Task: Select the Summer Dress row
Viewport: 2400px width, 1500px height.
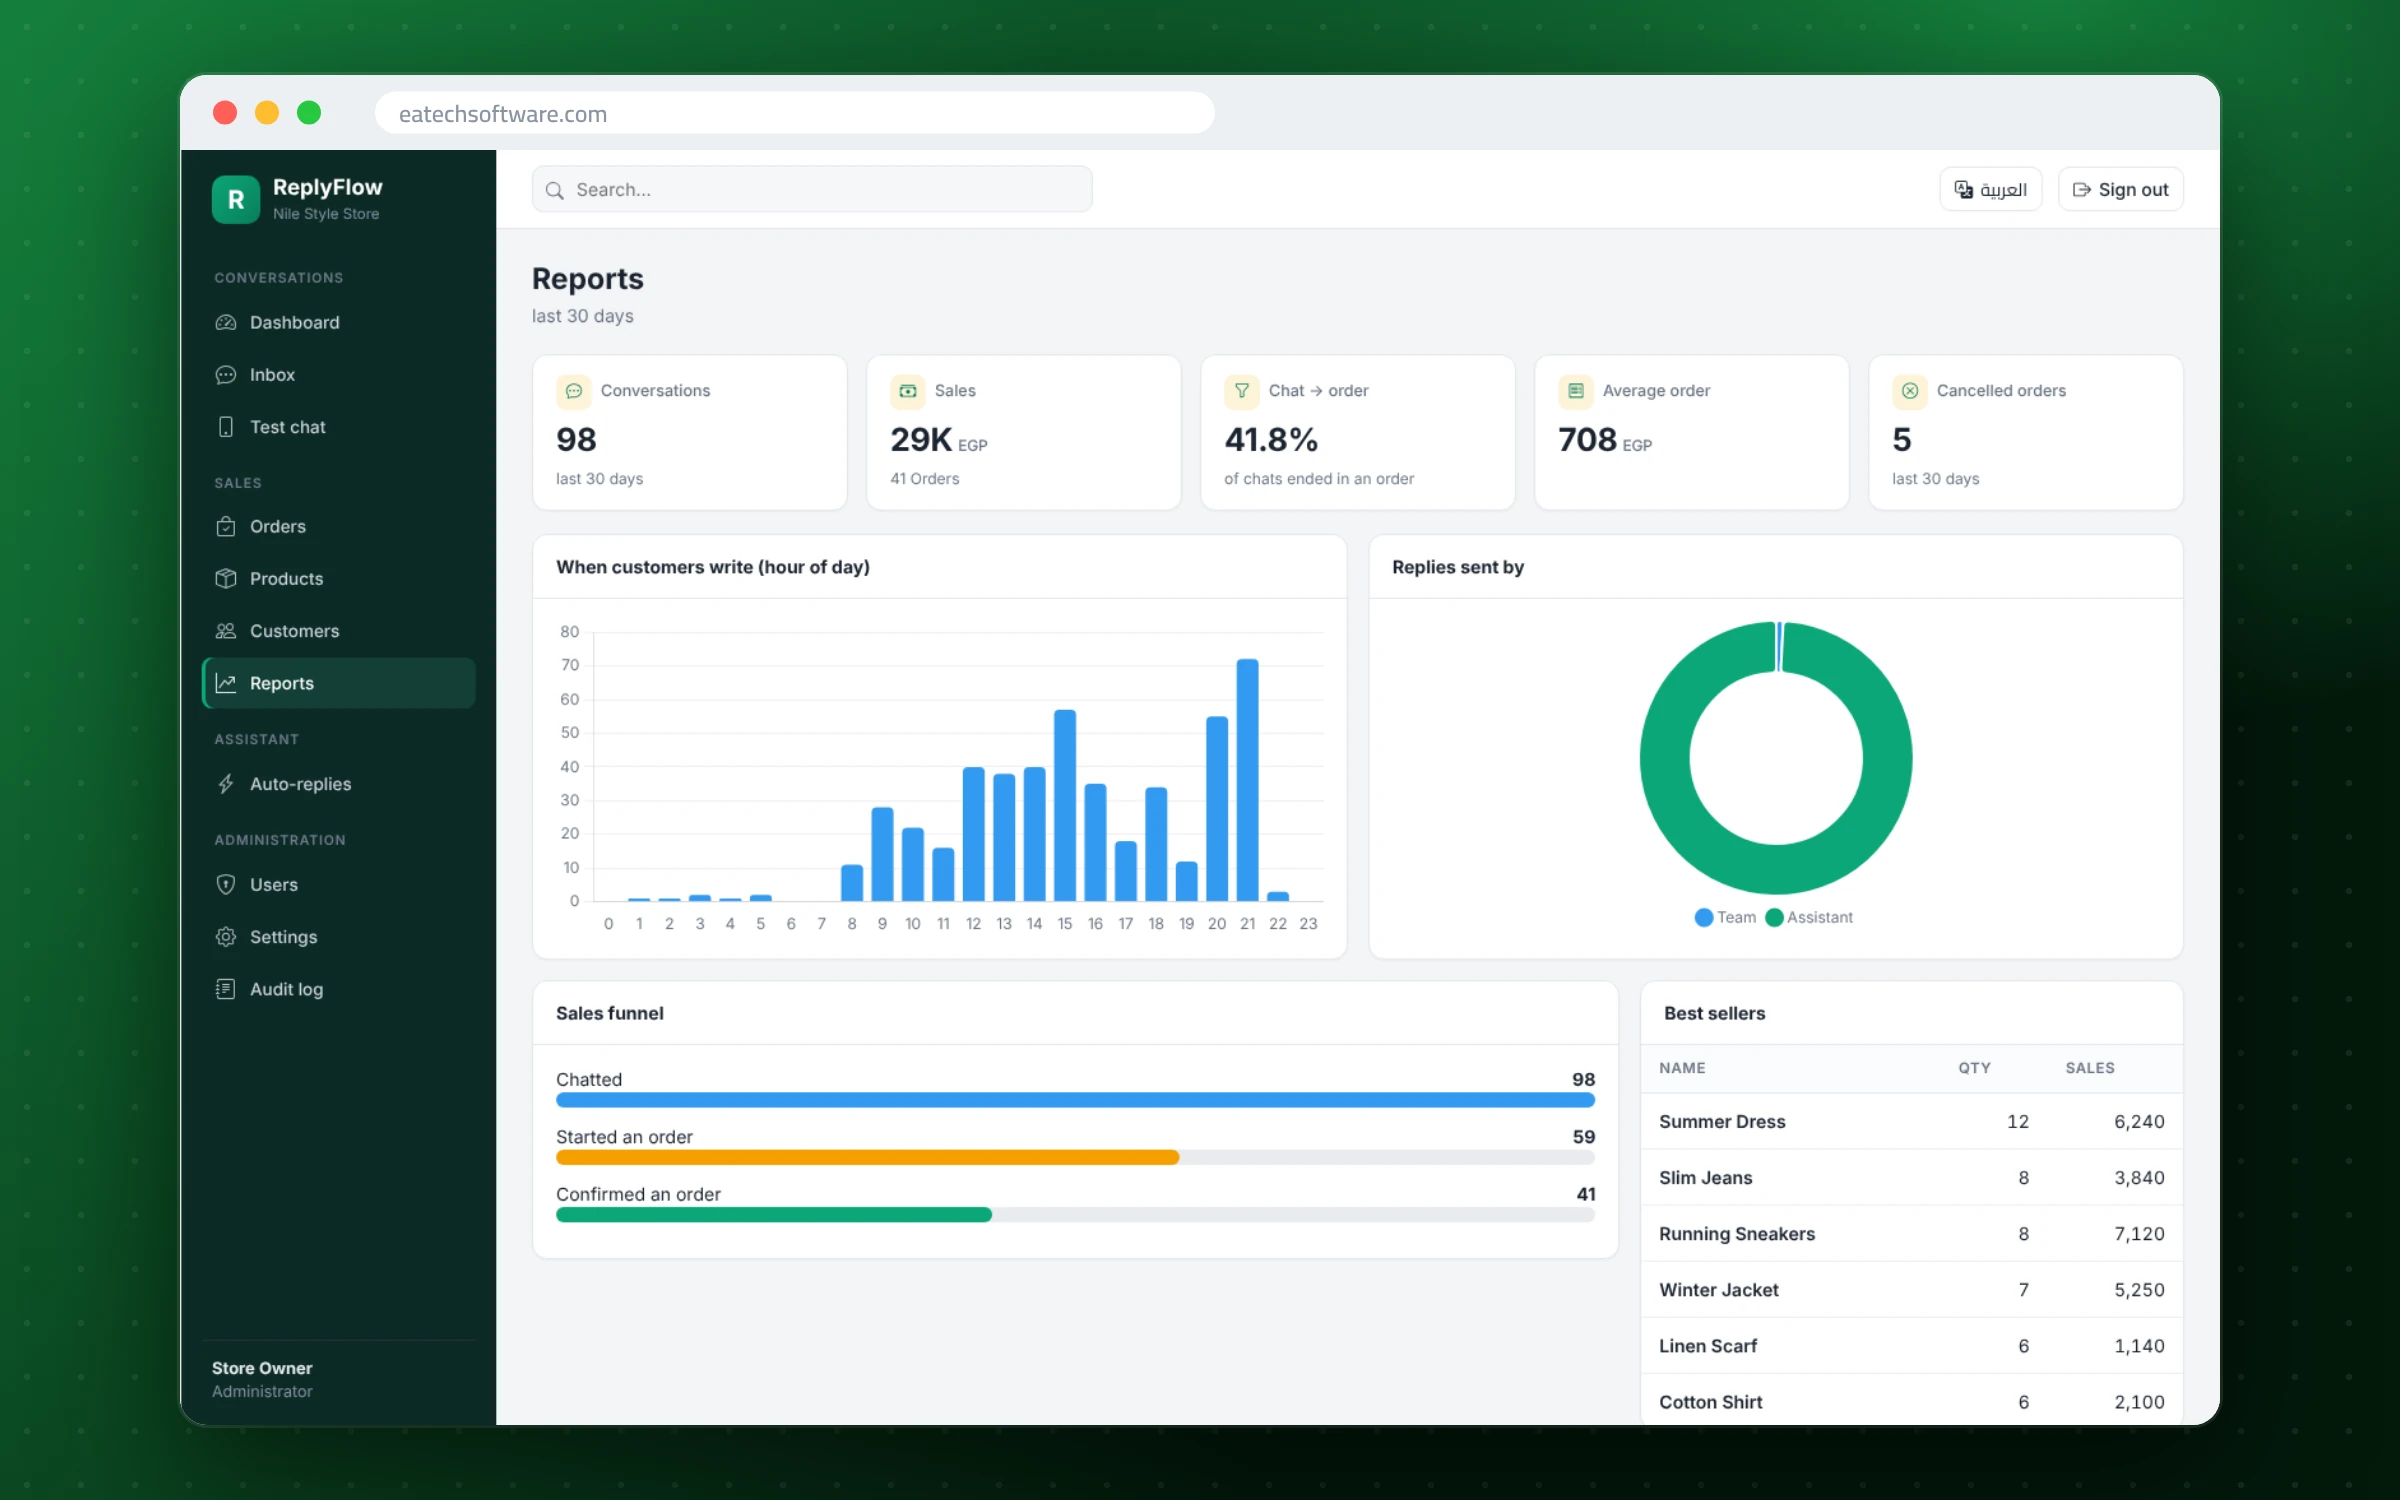Action: [x=1911, y=1121]
